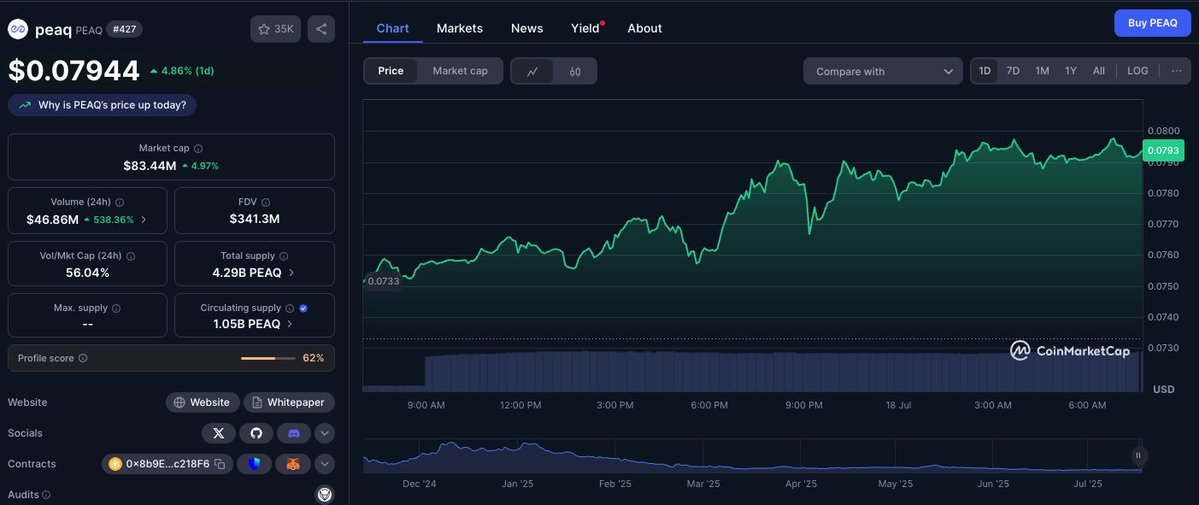Add peaq to watchlist with star button

pyautogui.click(x=275, y=29)
